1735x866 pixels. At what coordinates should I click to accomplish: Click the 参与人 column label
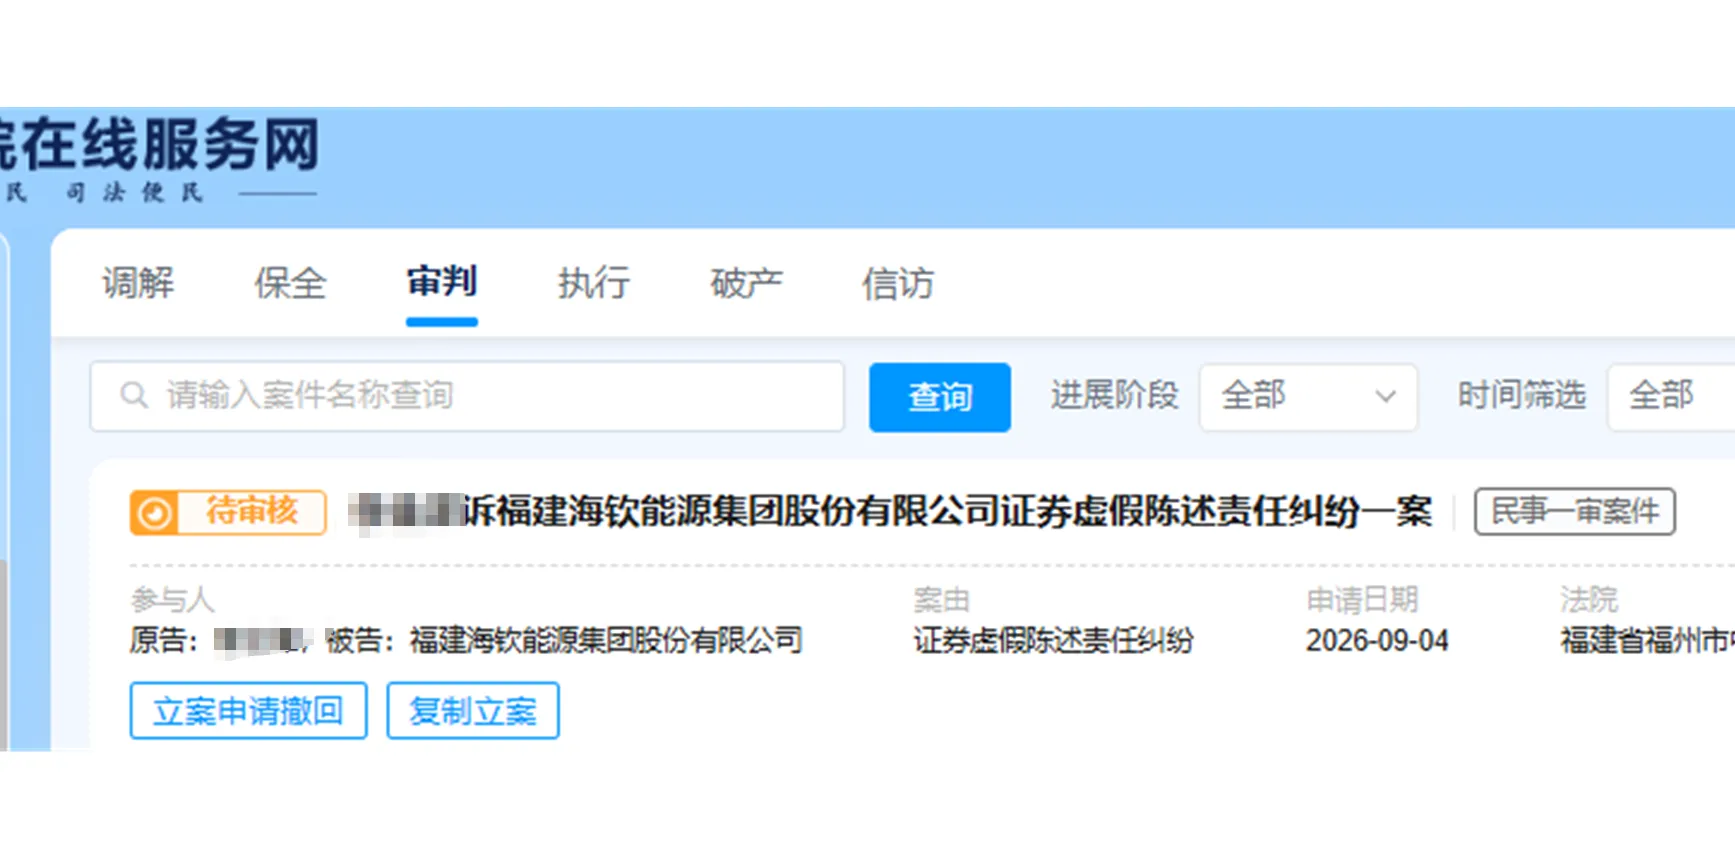[172, 600]
